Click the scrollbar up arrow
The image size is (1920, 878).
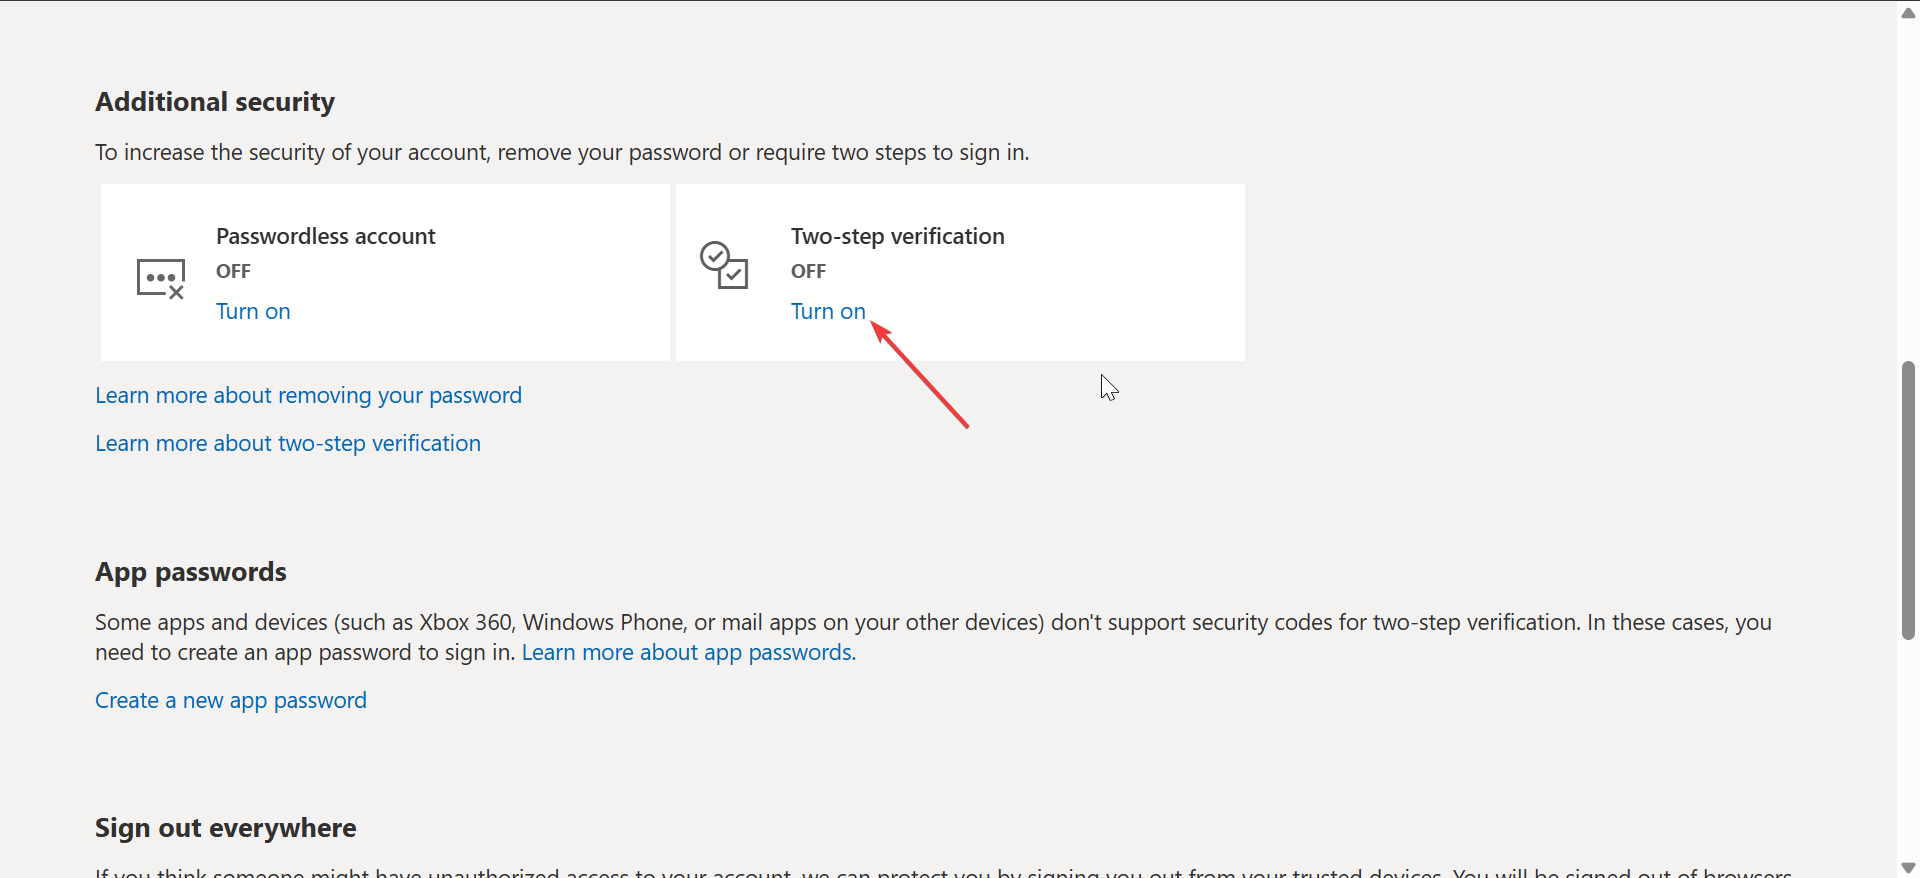(1908, 13)
